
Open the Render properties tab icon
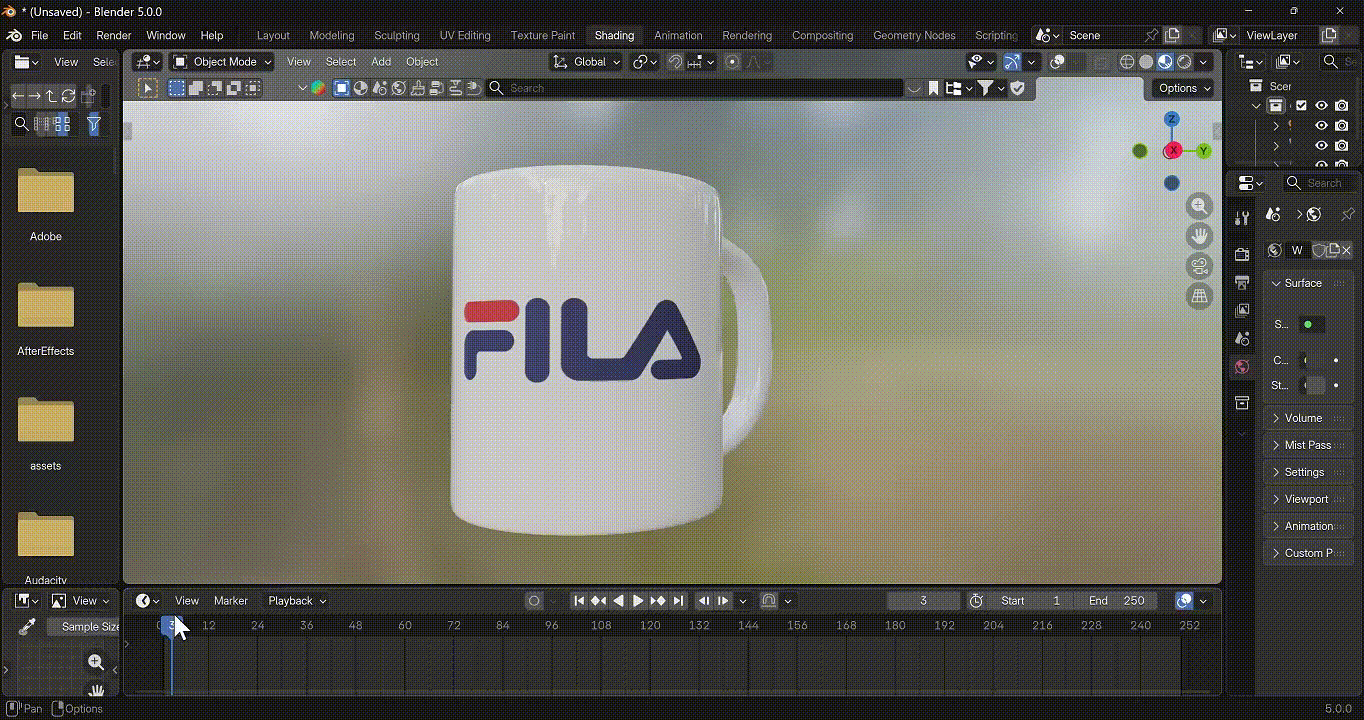coord(1242,254)
